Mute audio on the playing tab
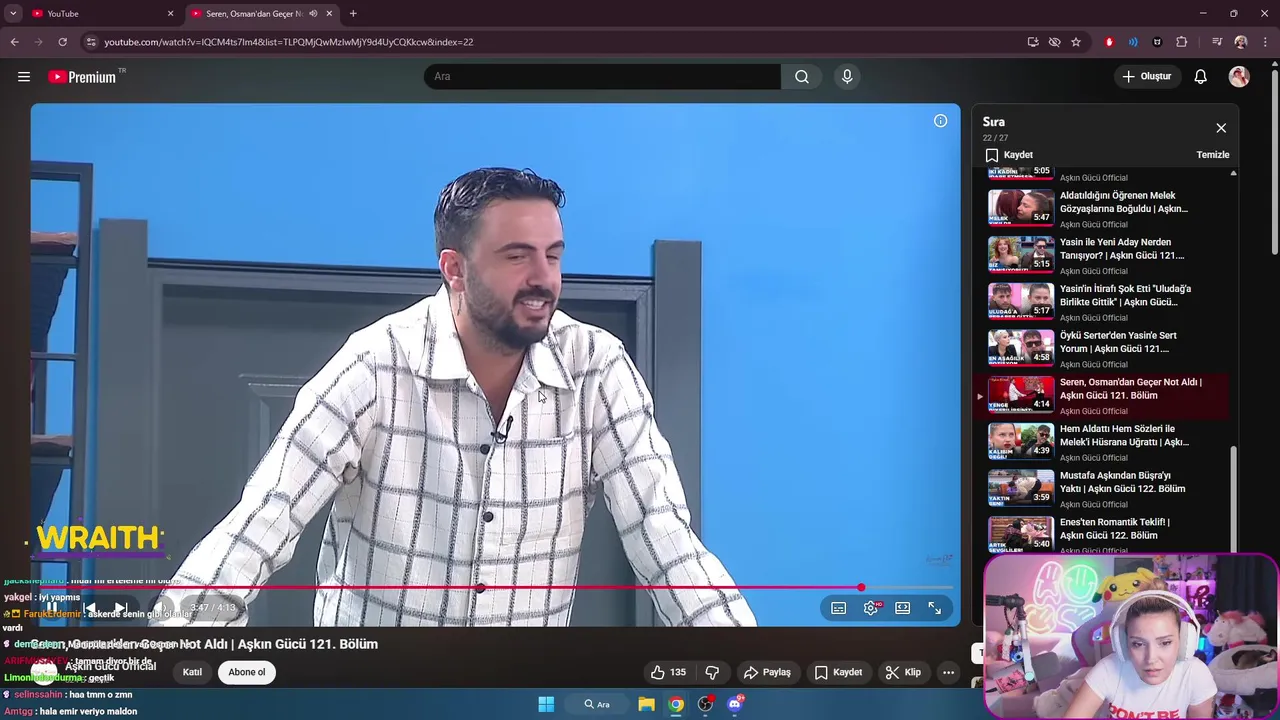The height and width of the screenshot is (720, 1280). [313, 14]
